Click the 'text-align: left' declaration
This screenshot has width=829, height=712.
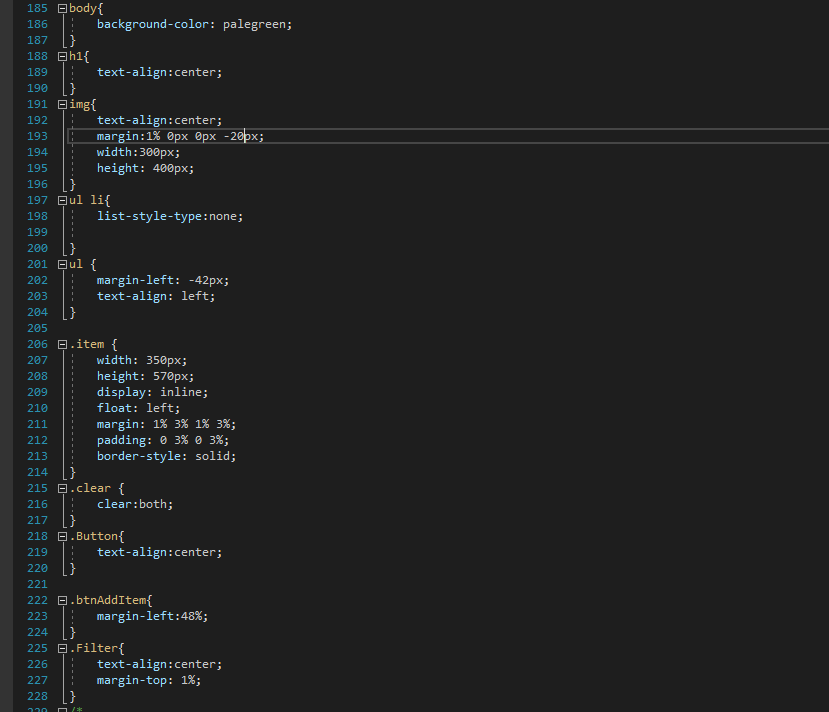pyautogui.click(x=153, y=297)
